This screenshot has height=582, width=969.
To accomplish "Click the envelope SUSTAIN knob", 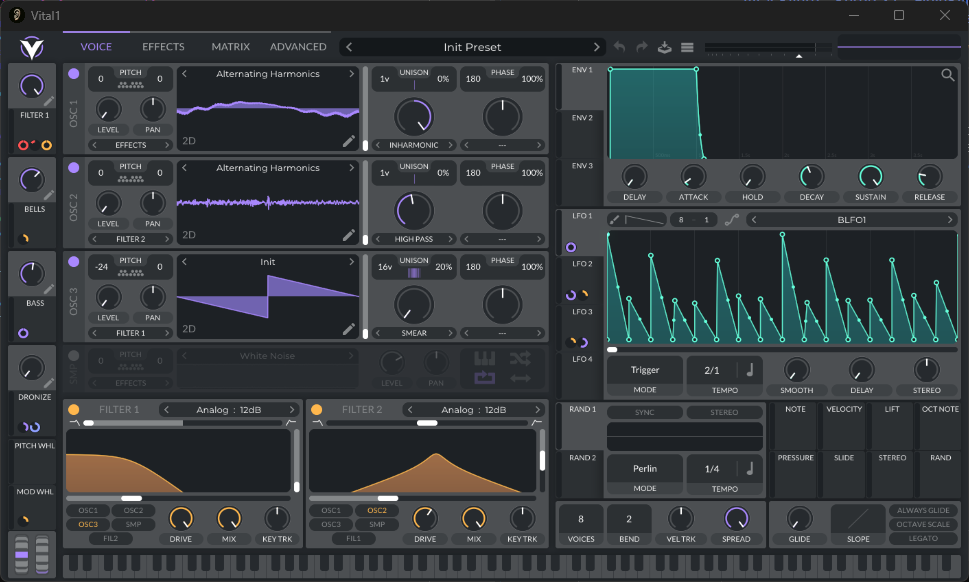I will point(870,177).
